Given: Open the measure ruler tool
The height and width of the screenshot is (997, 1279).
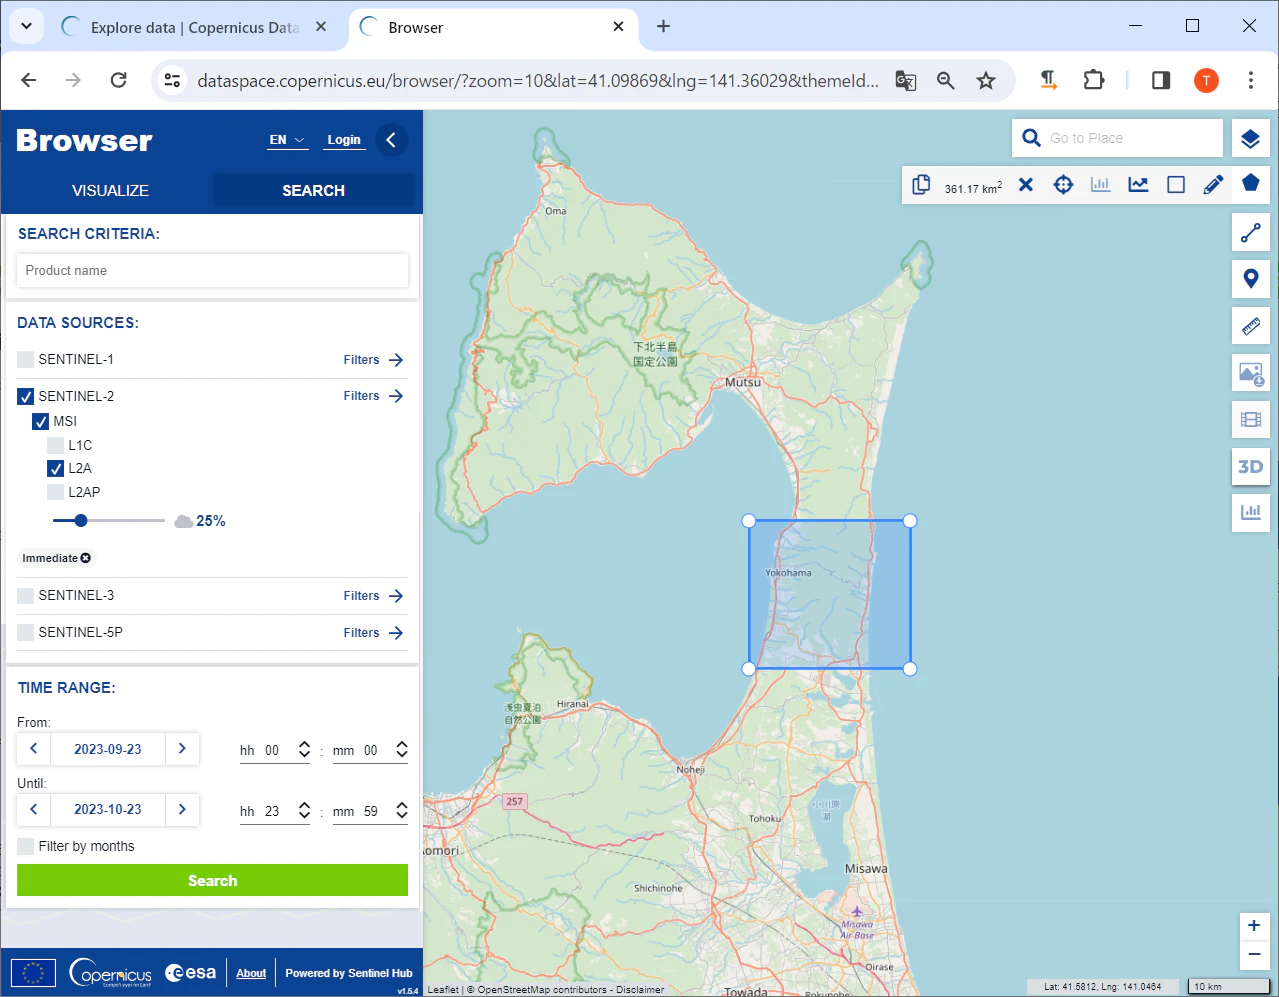Looking at the screenshot, I should (x=1250, y=326).
